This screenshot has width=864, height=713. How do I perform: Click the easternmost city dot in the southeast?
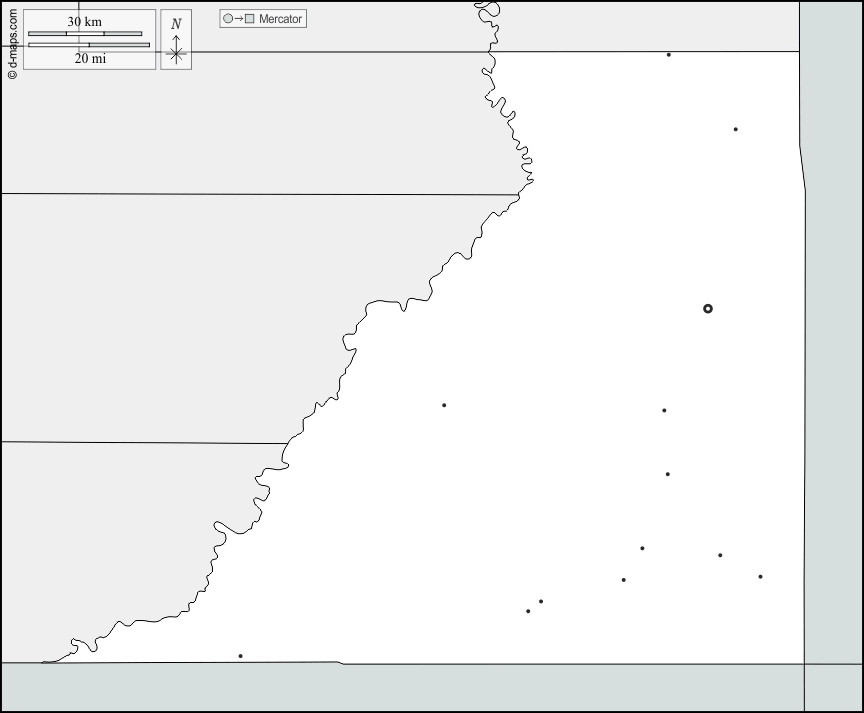(x=760, y=577)
